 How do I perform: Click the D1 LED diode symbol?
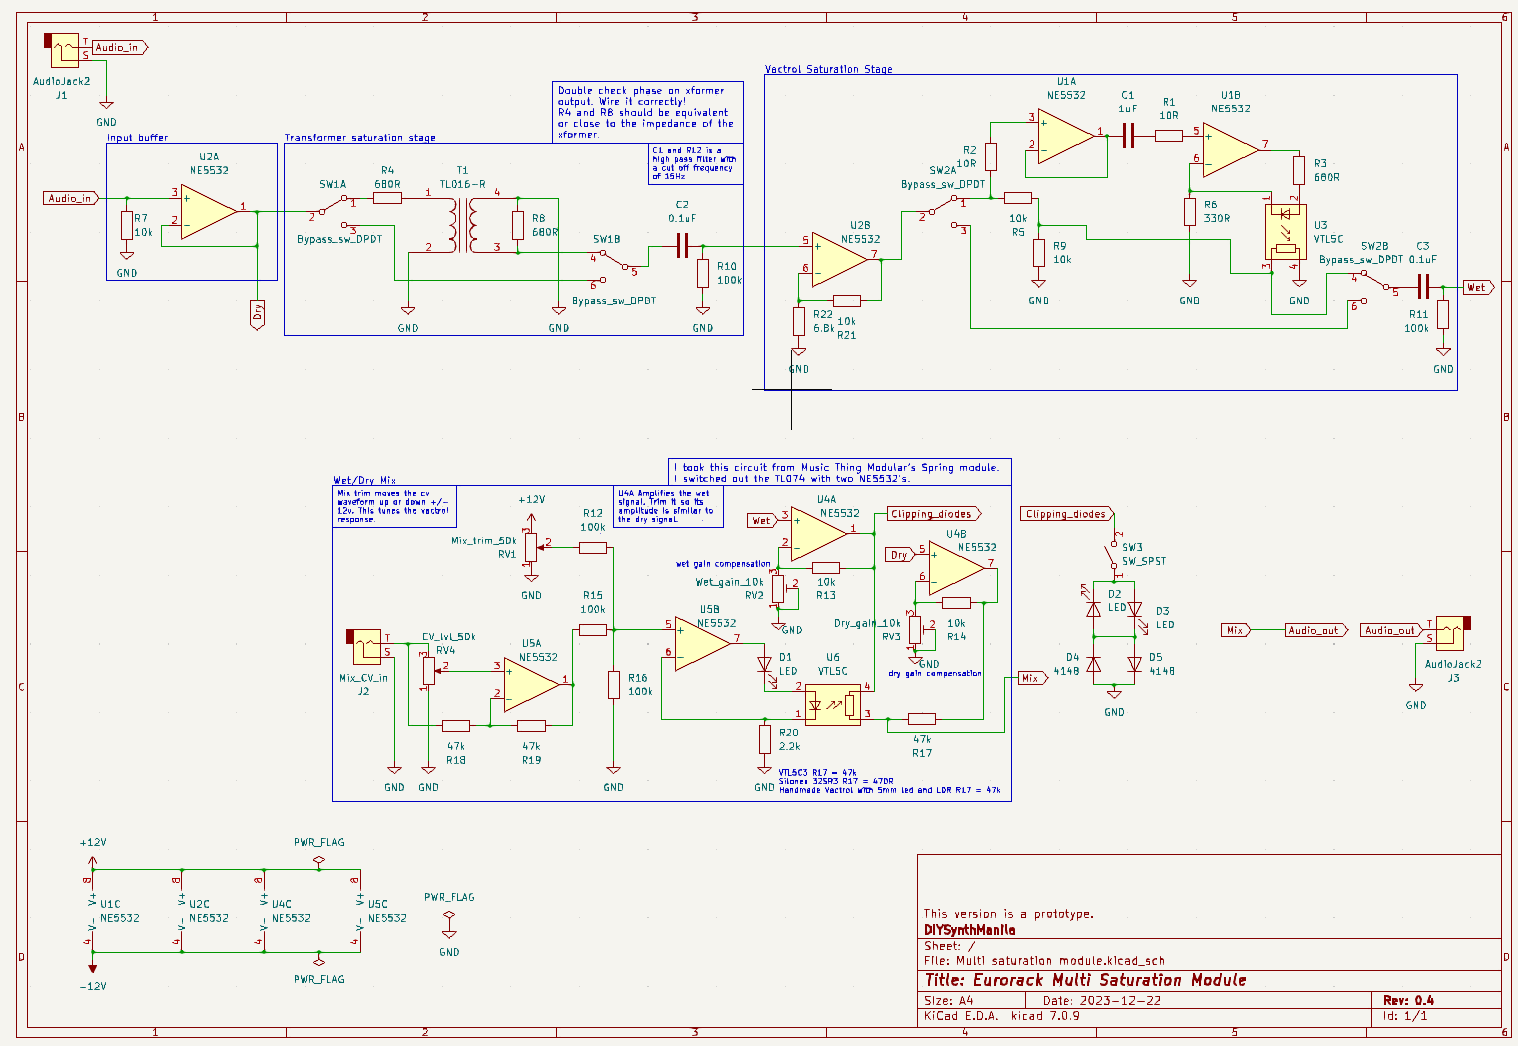coord(765,664)
